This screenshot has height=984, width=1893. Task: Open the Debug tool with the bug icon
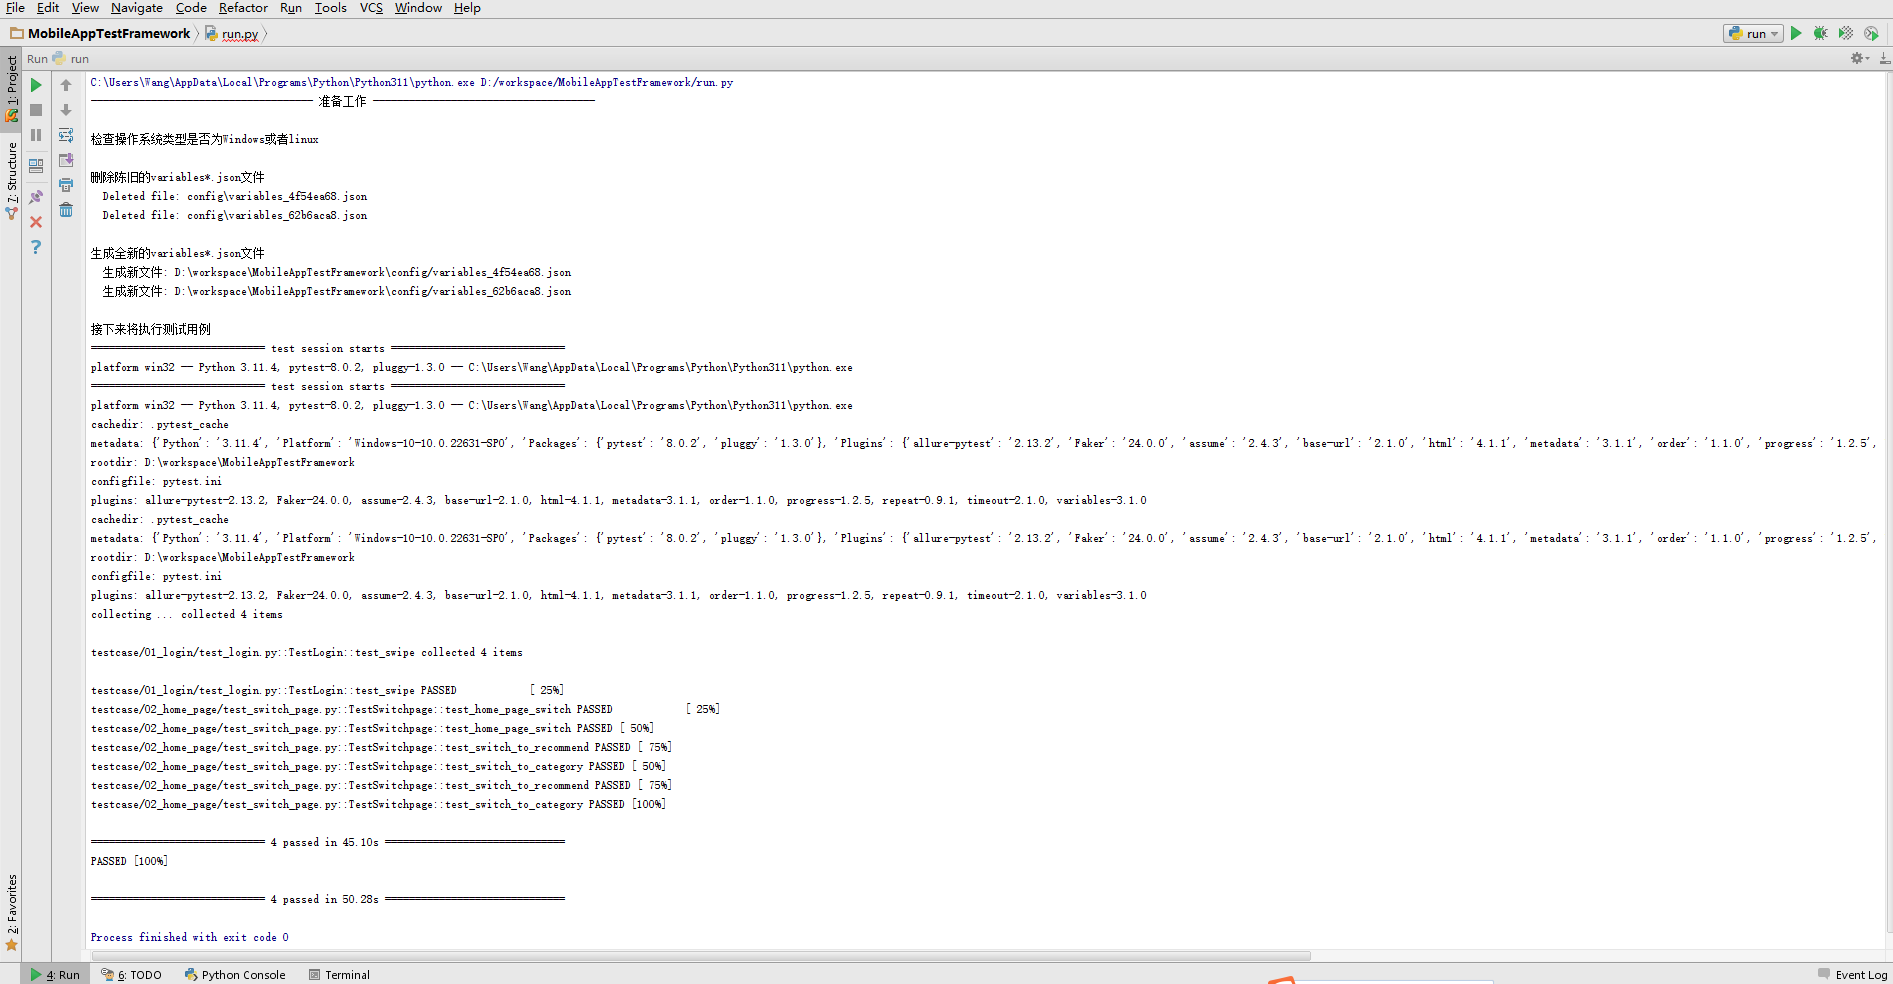pyautogui.click(x=1820, y=33)
